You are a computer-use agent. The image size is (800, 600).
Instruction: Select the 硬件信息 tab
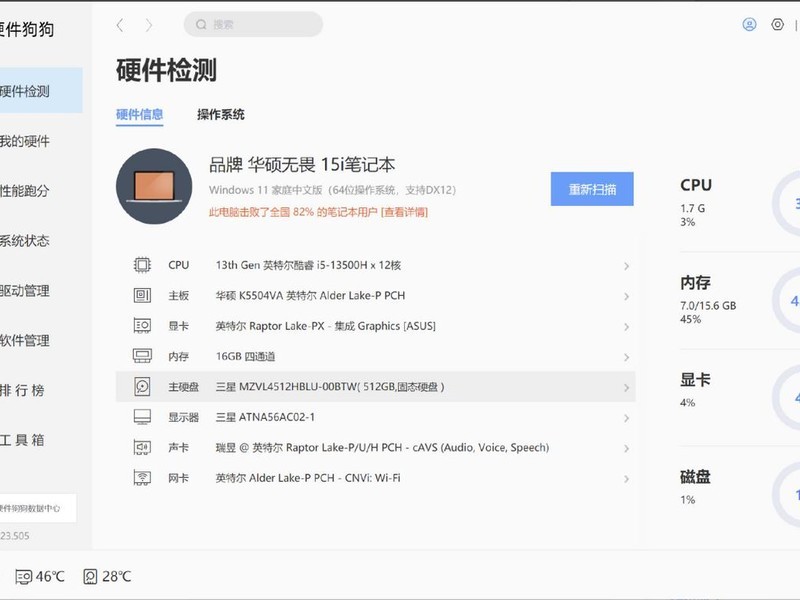coord(139,114)
